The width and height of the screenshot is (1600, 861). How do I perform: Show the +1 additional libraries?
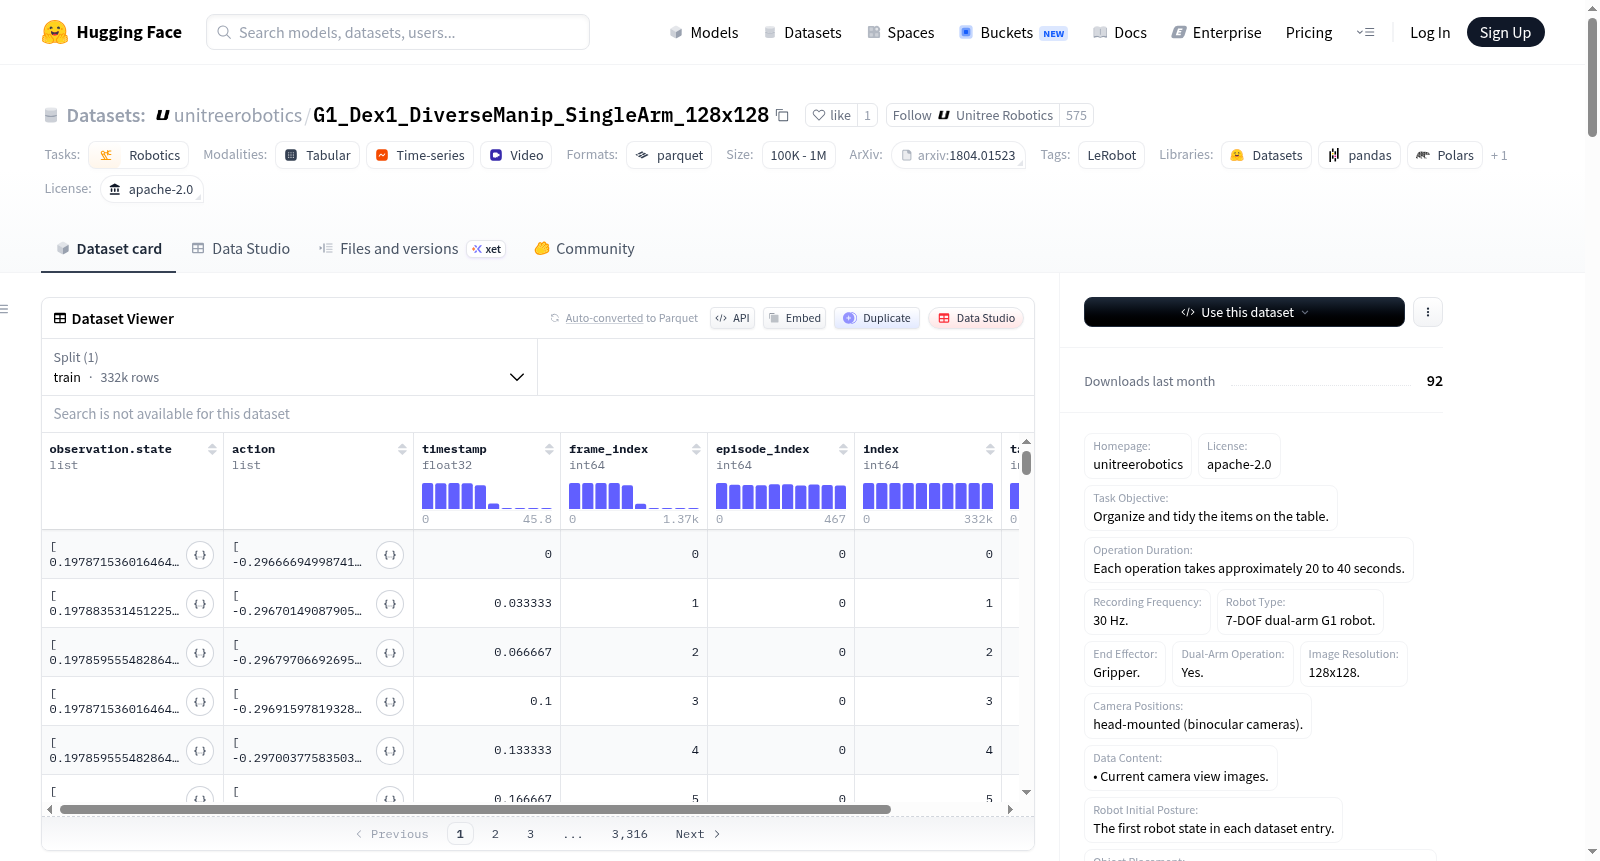(x=1498, y=155)
